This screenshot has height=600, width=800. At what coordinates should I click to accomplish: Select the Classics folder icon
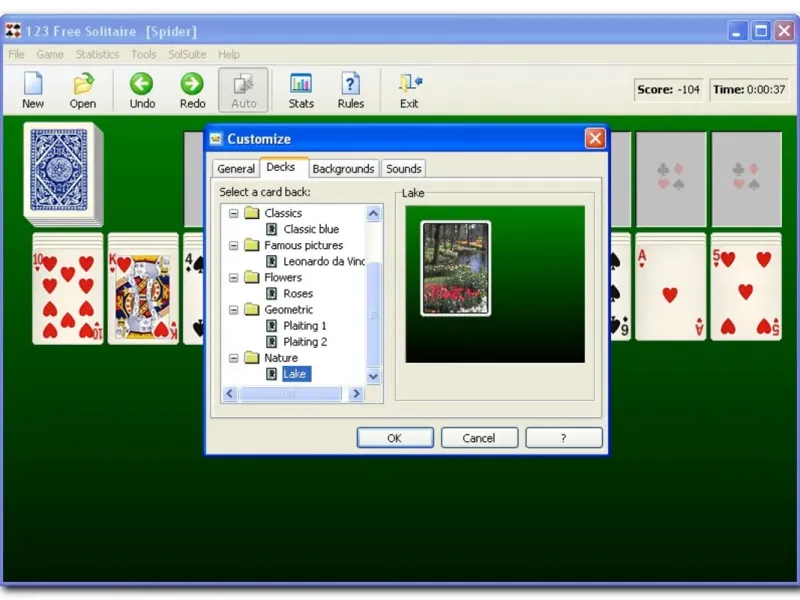tap(252, 213)
